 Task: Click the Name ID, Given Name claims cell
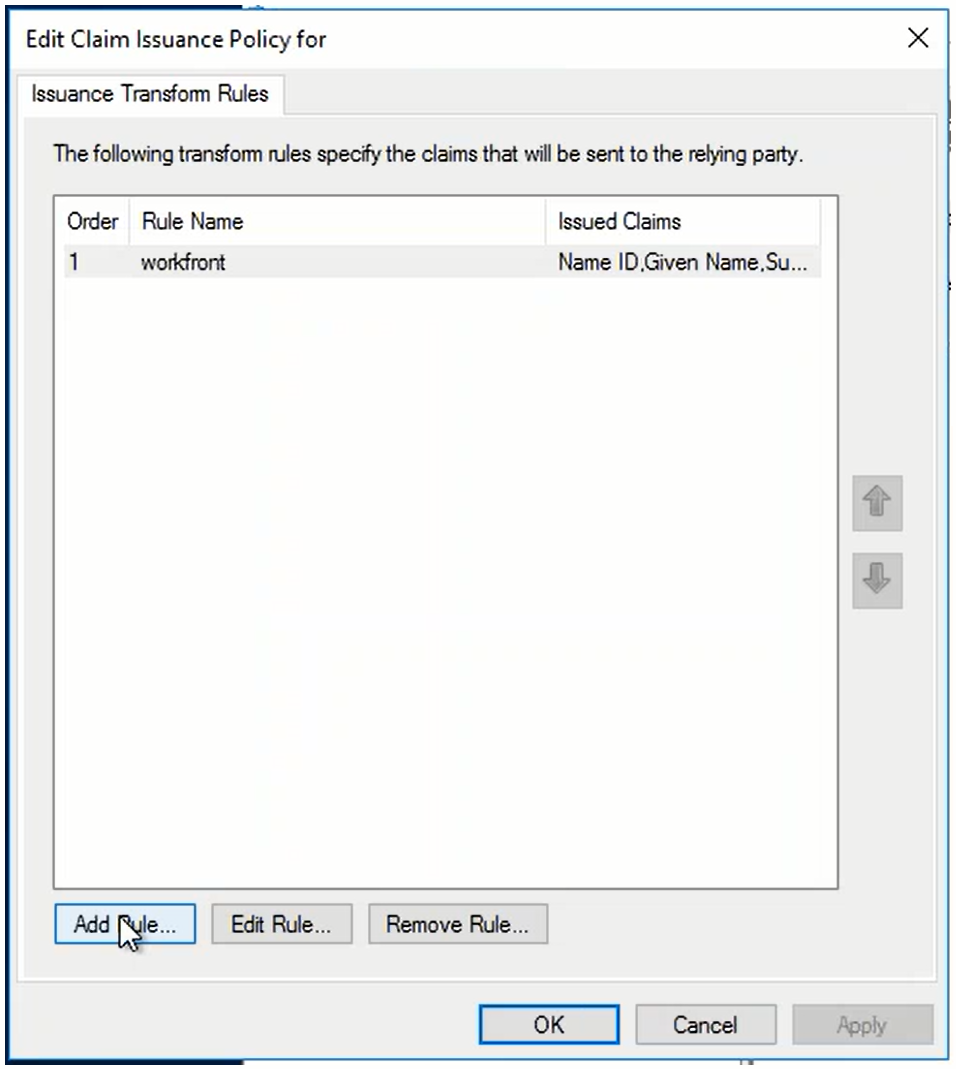click(680, 263)
